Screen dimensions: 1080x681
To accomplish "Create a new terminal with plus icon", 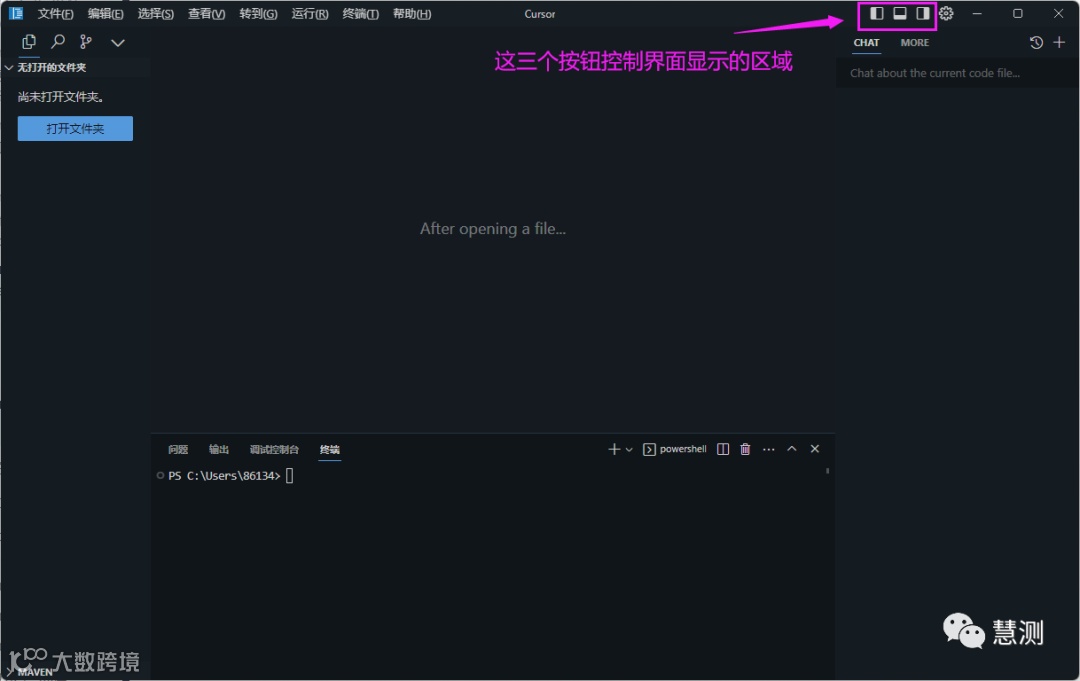I will point(614,449).
